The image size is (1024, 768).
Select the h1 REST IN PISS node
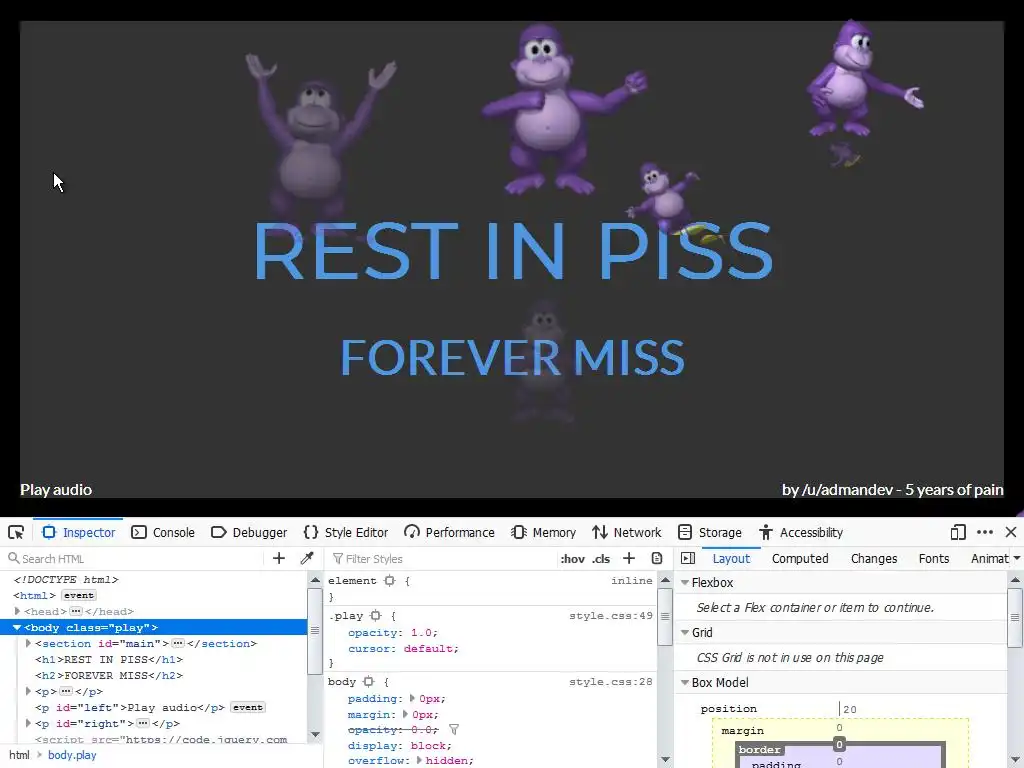[109, 660]
